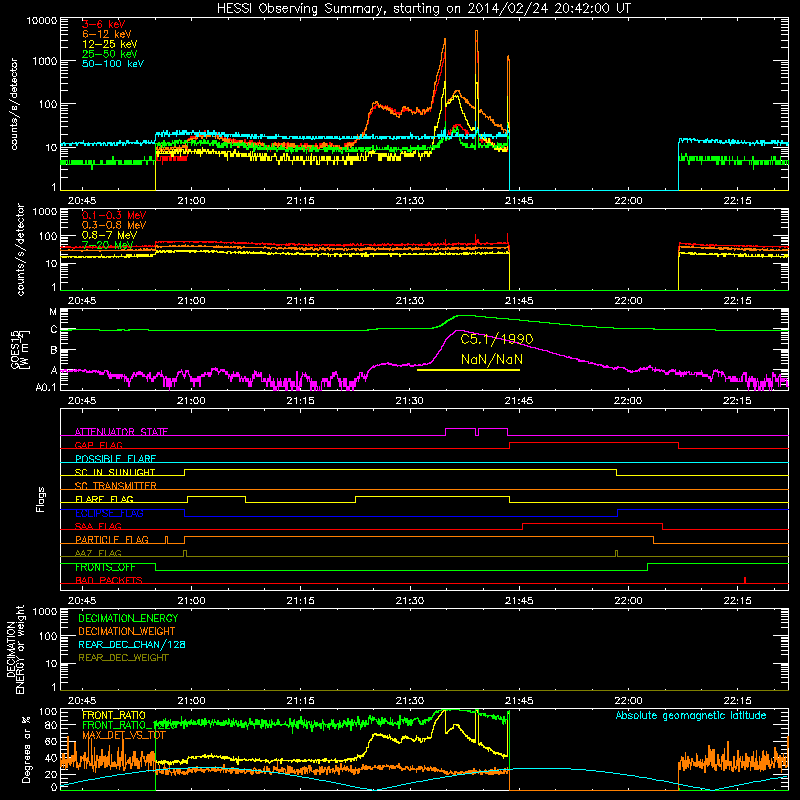Click the Flags axis title

click(x=41, y=500)
